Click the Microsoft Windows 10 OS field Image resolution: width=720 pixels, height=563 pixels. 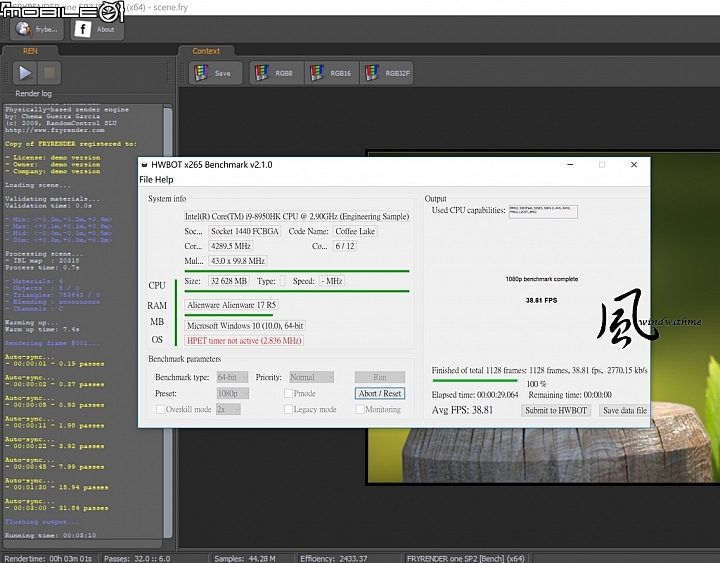[245, 326]
